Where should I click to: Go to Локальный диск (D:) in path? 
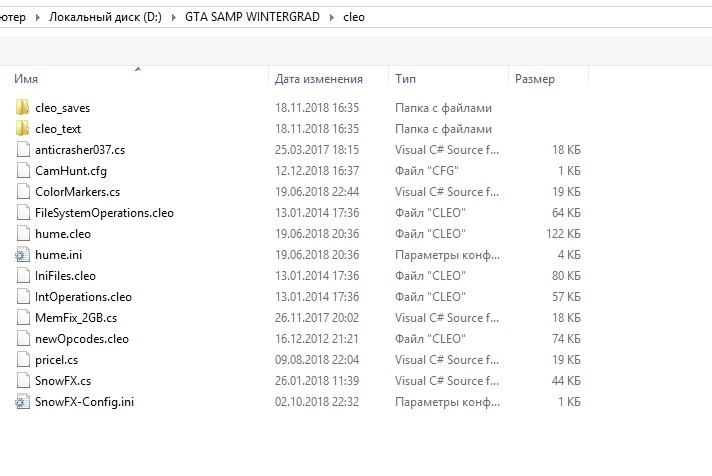pyautogui.click(x=105, y=18)
